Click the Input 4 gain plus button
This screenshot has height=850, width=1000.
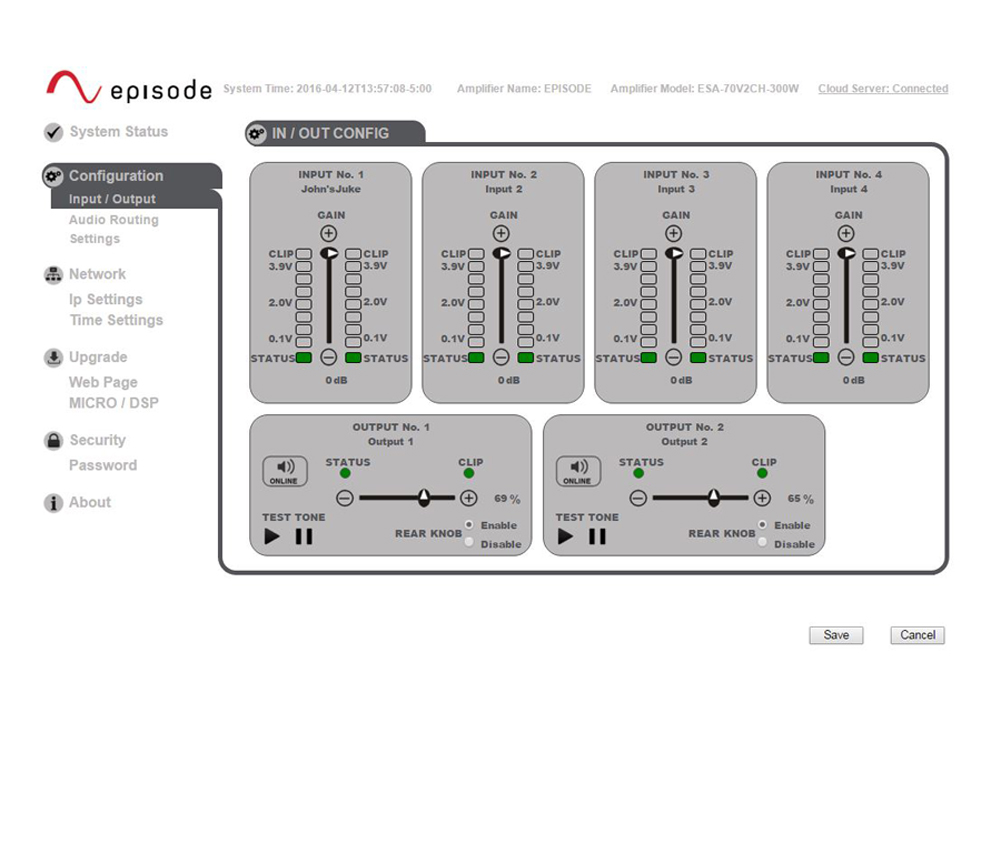pyautogui.click(x=846, y=233)
